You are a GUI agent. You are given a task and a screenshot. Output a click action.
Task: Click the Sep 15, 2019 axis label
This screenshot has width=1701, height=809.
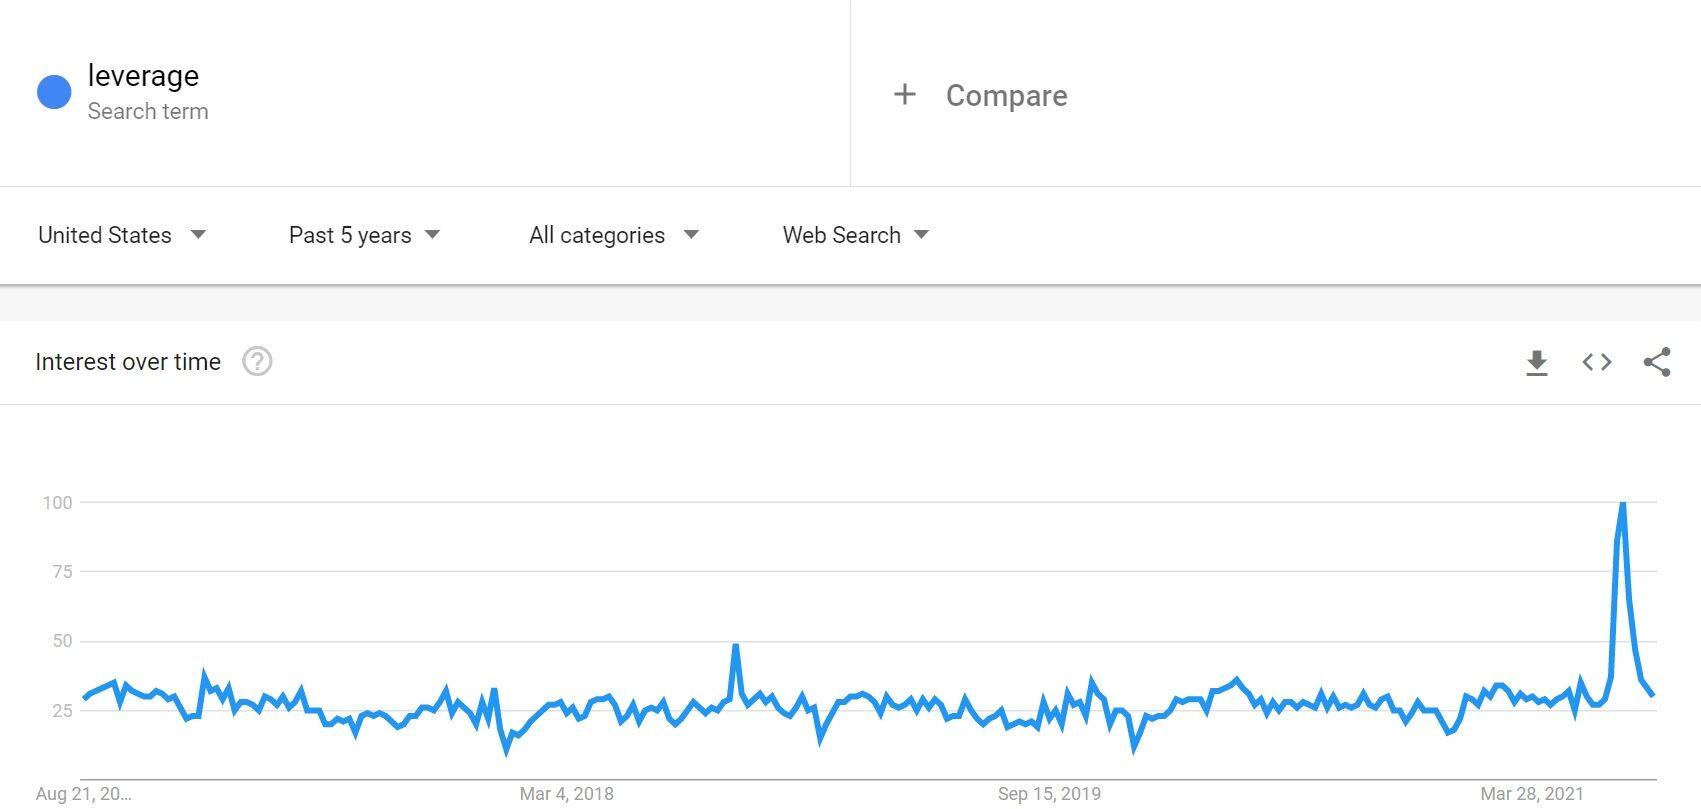coord(1049,794)
